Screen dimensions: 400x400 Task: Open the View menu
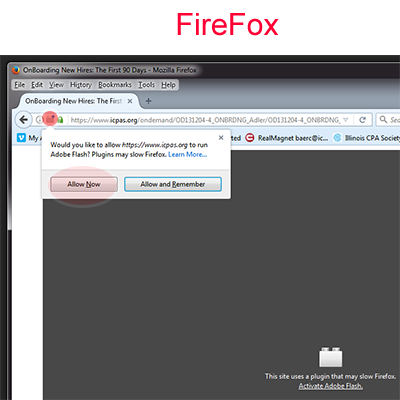(56, 85)
